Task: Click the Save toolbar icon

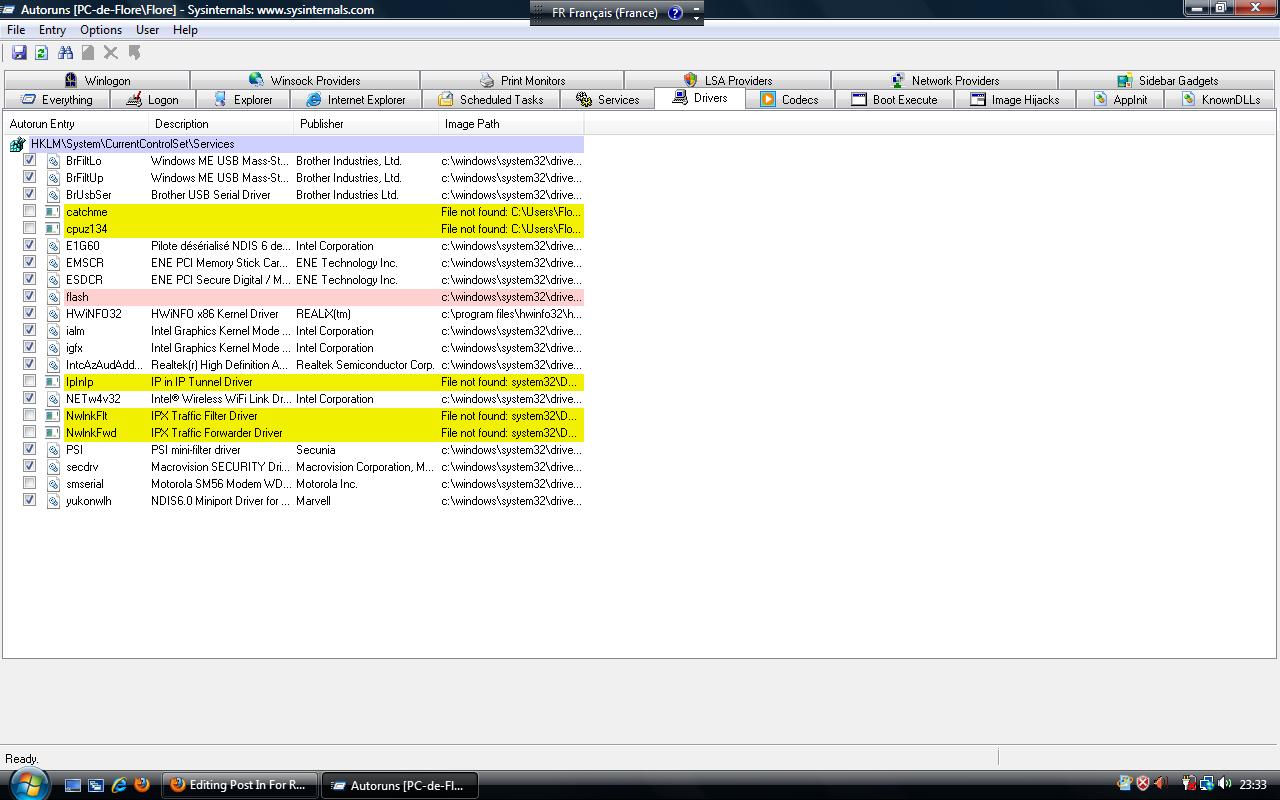Action: pos(18,53)
